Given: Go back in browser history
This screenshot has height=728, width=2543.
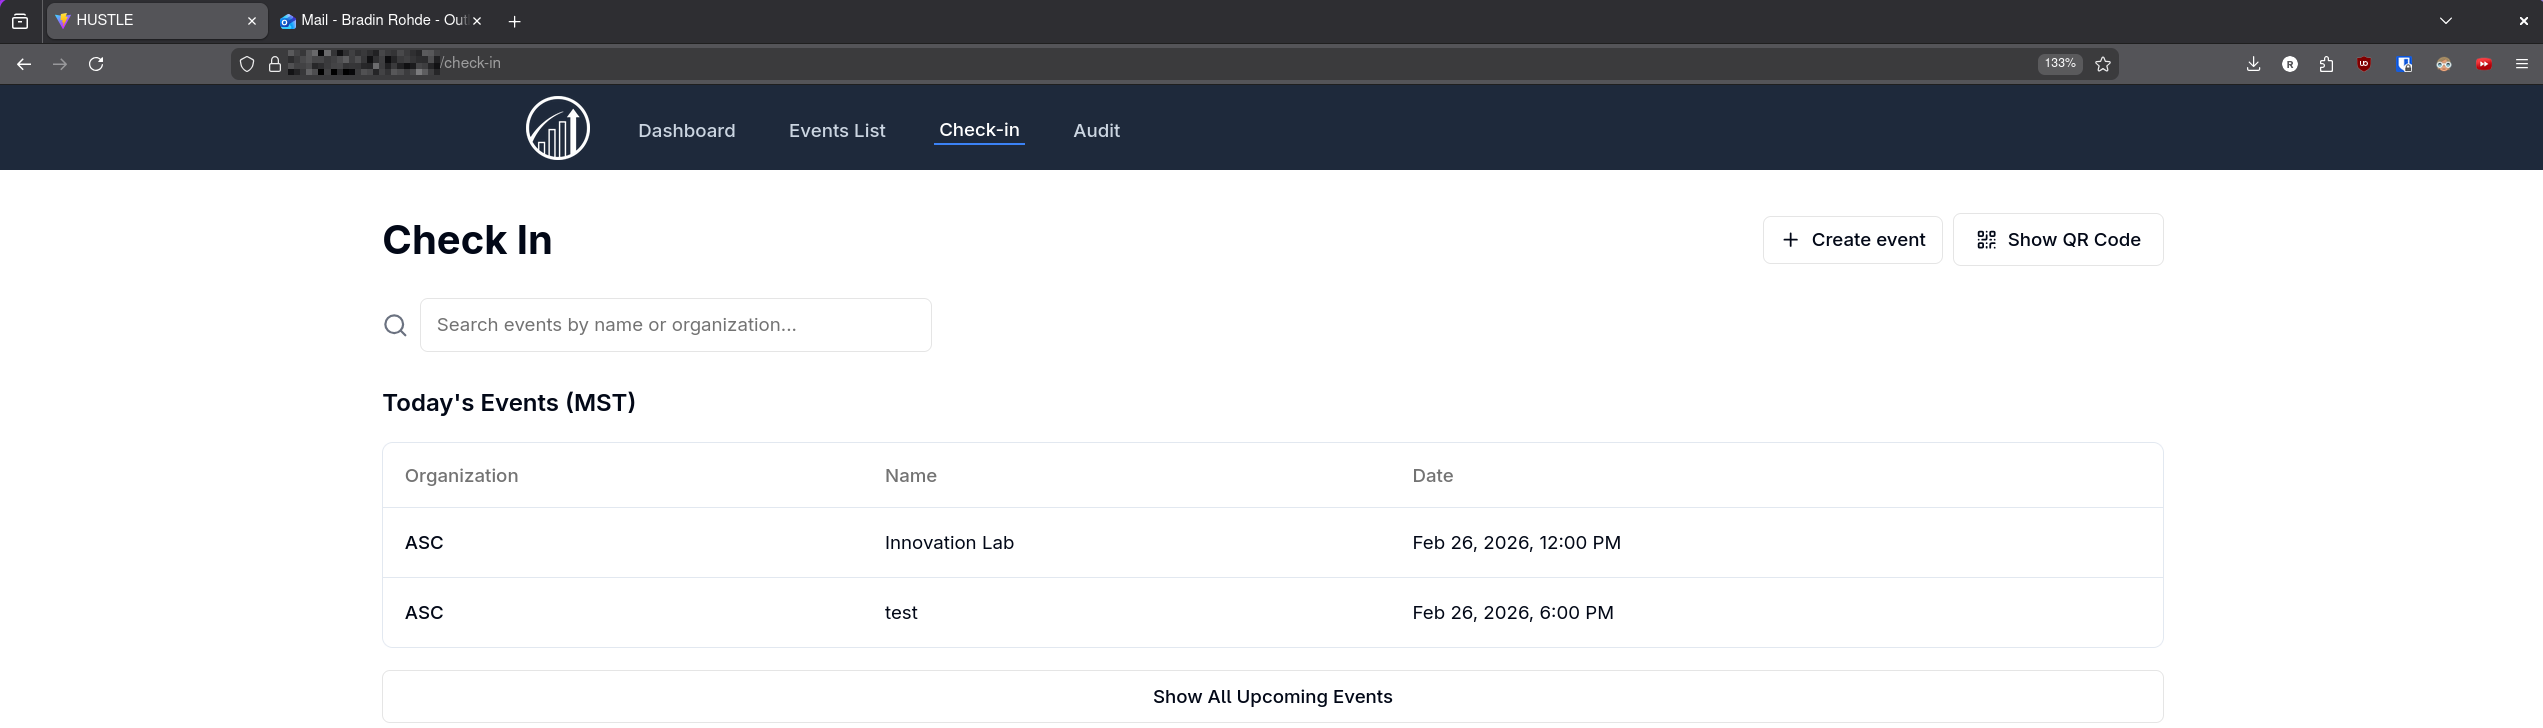Looking at the screenshot, I should click(x=24, y=64).
